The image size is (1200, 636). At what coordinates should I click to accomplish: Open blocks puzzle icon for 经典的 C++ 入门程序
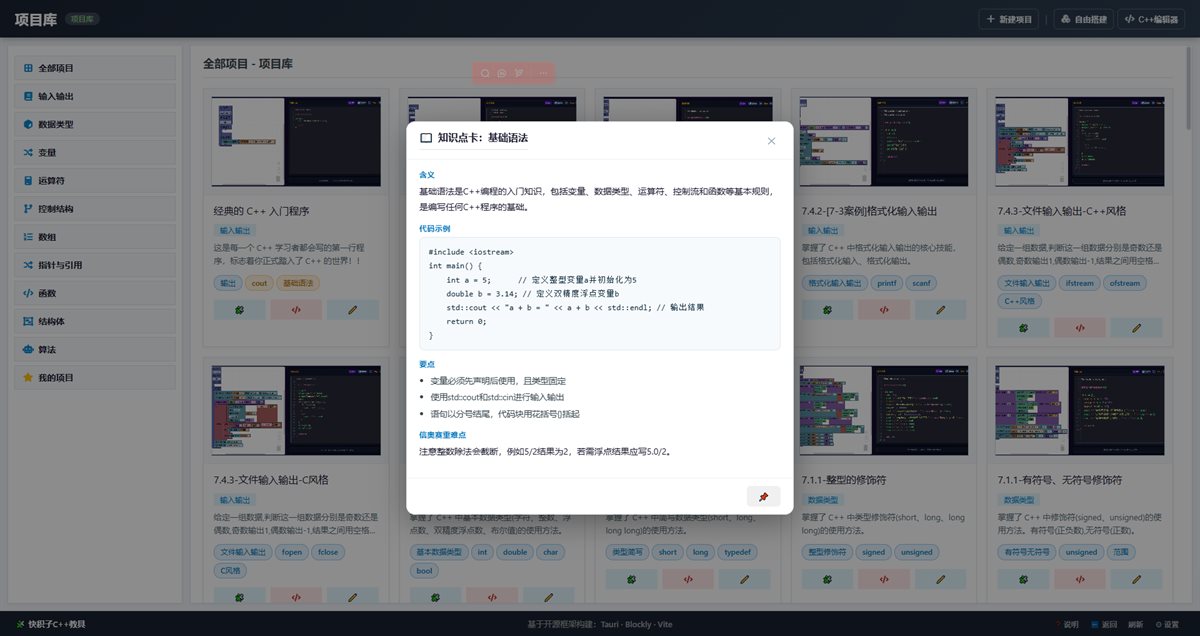[x=239, y=309]
